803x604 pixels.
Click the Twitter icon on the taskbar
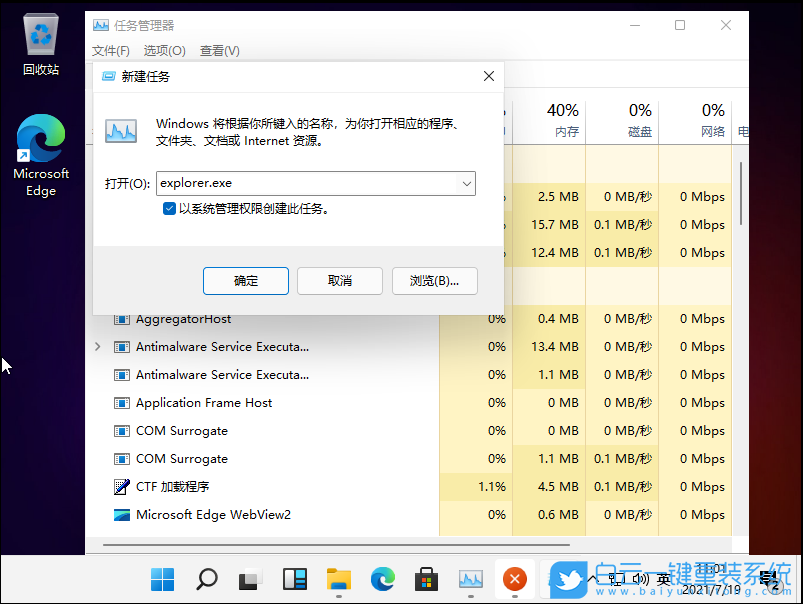[570, 578]
